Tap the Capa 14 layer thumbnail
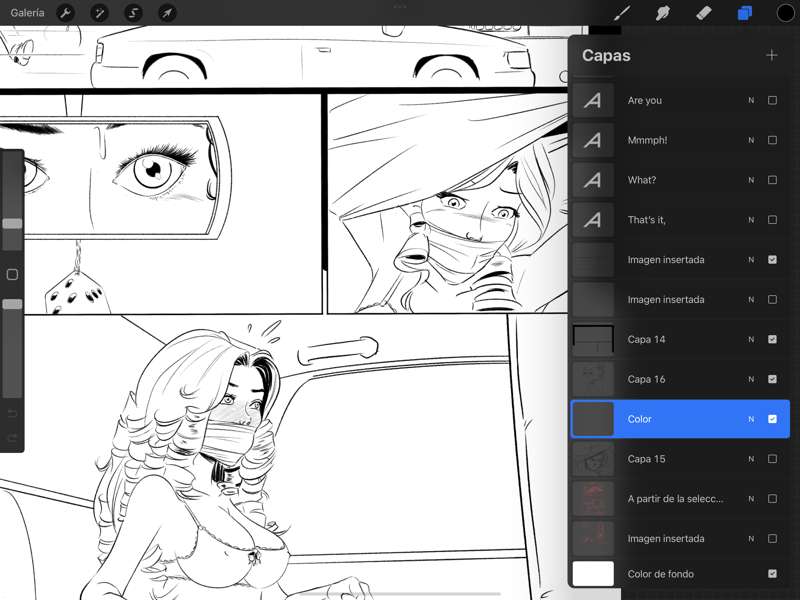The height and width of the screenshot is (600, 800). point(593,339)
